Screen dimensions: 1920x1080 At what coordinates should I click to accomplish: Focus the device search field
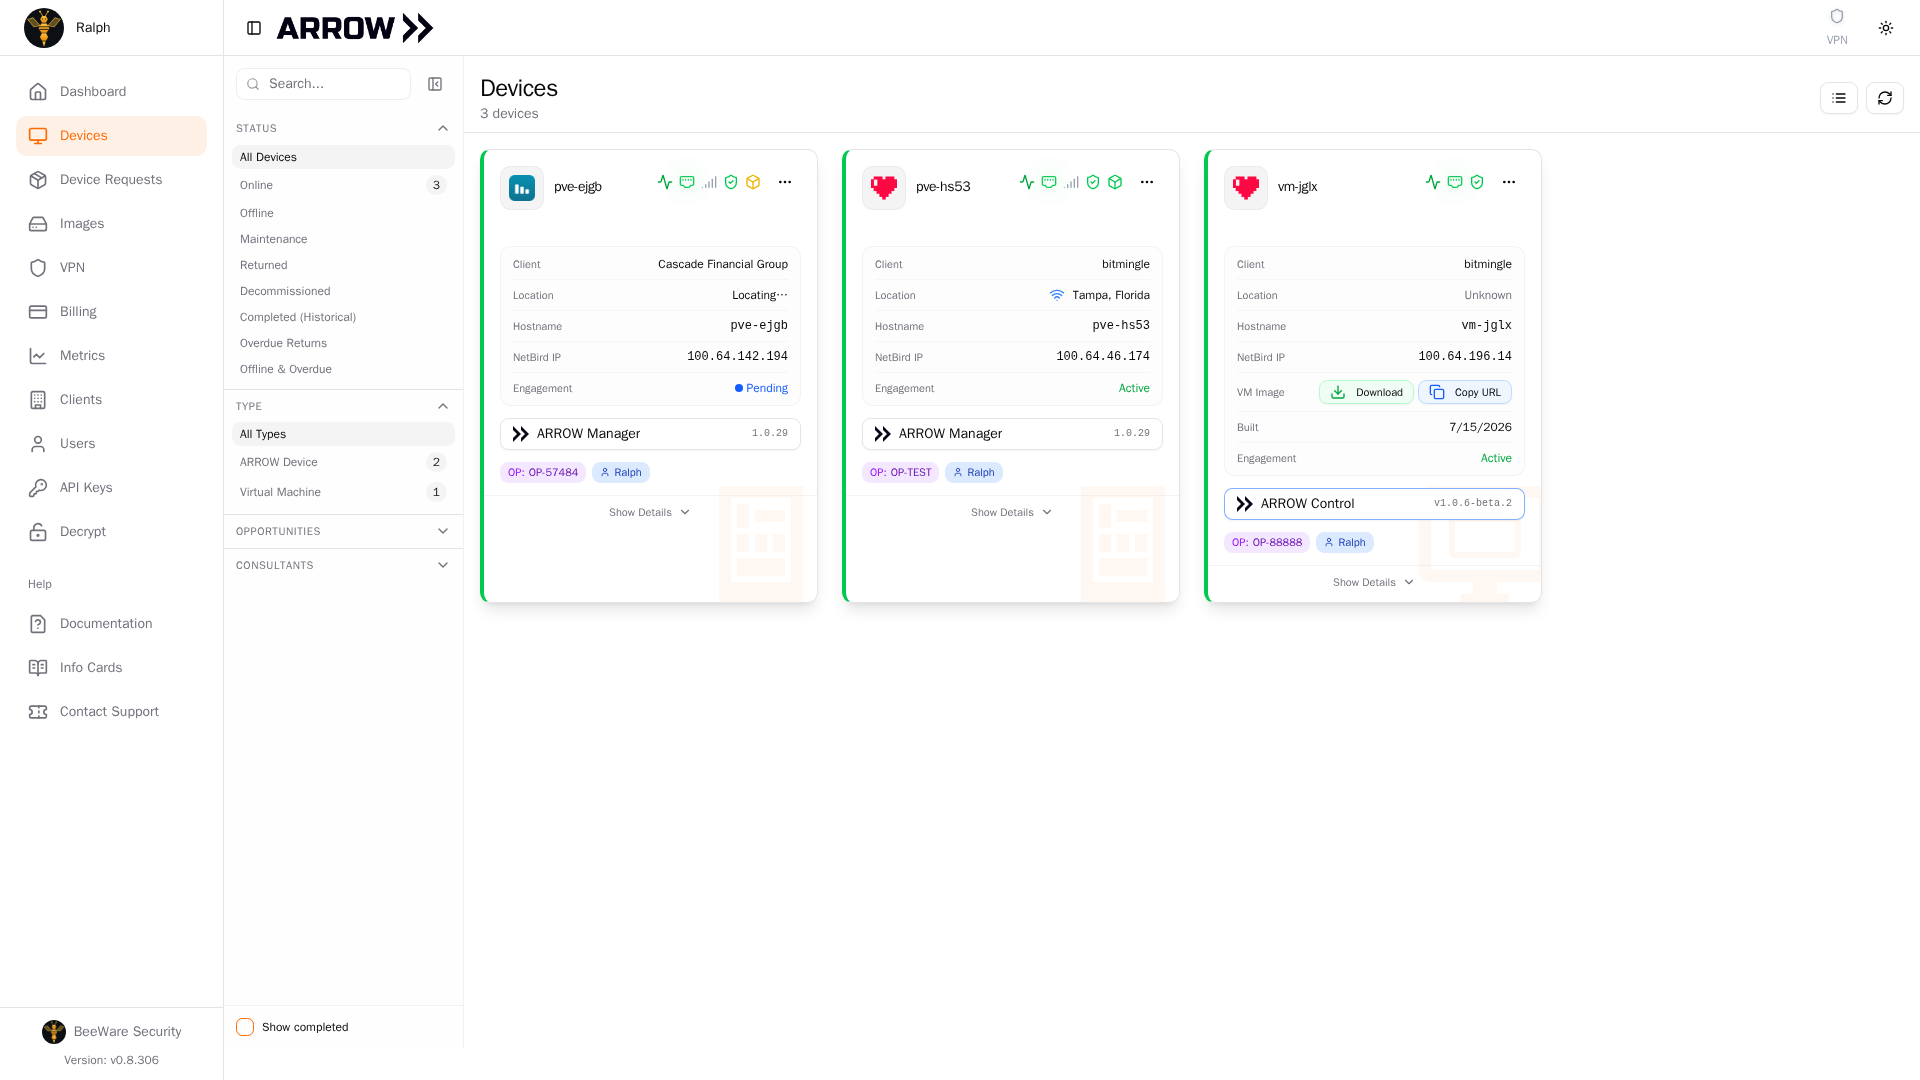(x=323, y=84)
